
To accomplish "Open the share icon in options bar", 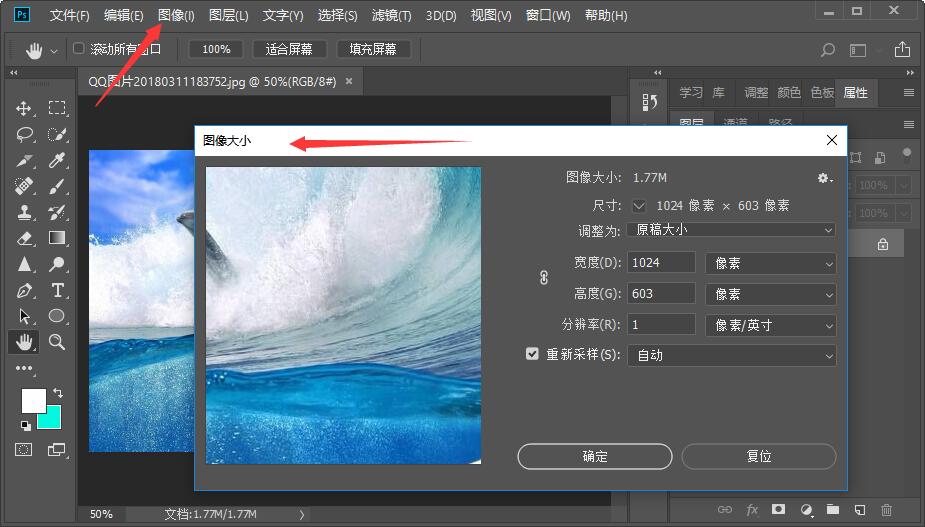I will click(902, 50).
